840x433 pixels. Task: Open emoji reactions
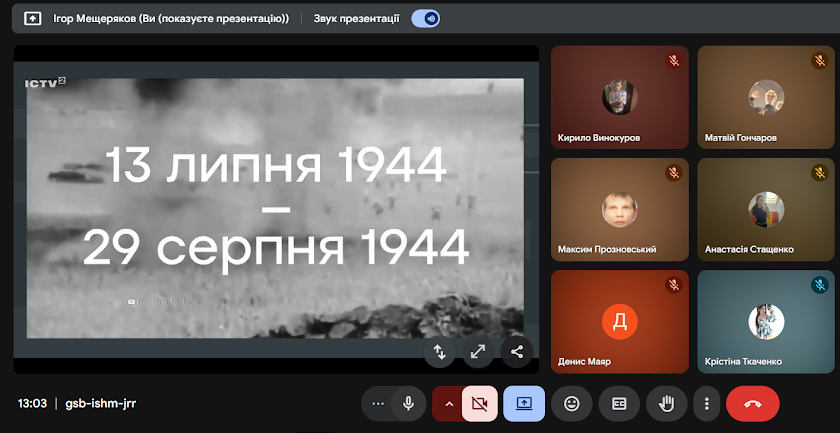(x=572, y=403)
